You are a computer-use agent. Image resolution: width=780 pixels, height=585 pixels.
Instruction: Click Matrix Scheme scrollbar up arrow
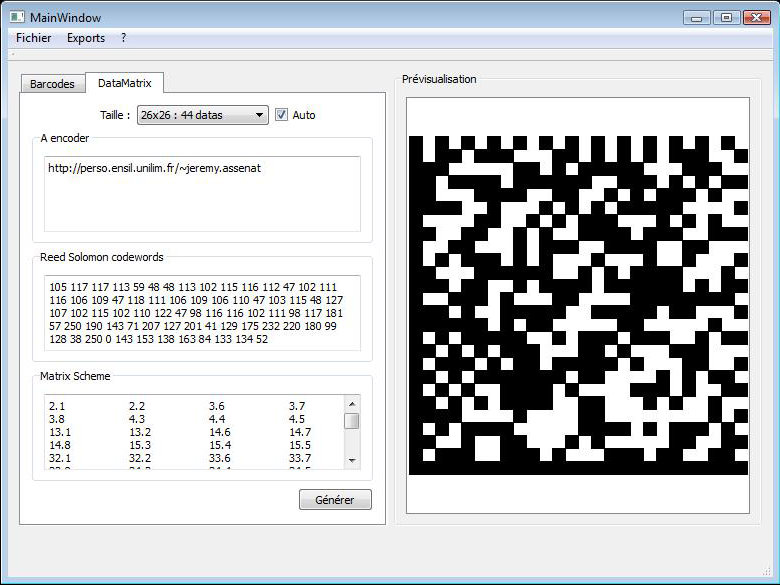[352, 404]
